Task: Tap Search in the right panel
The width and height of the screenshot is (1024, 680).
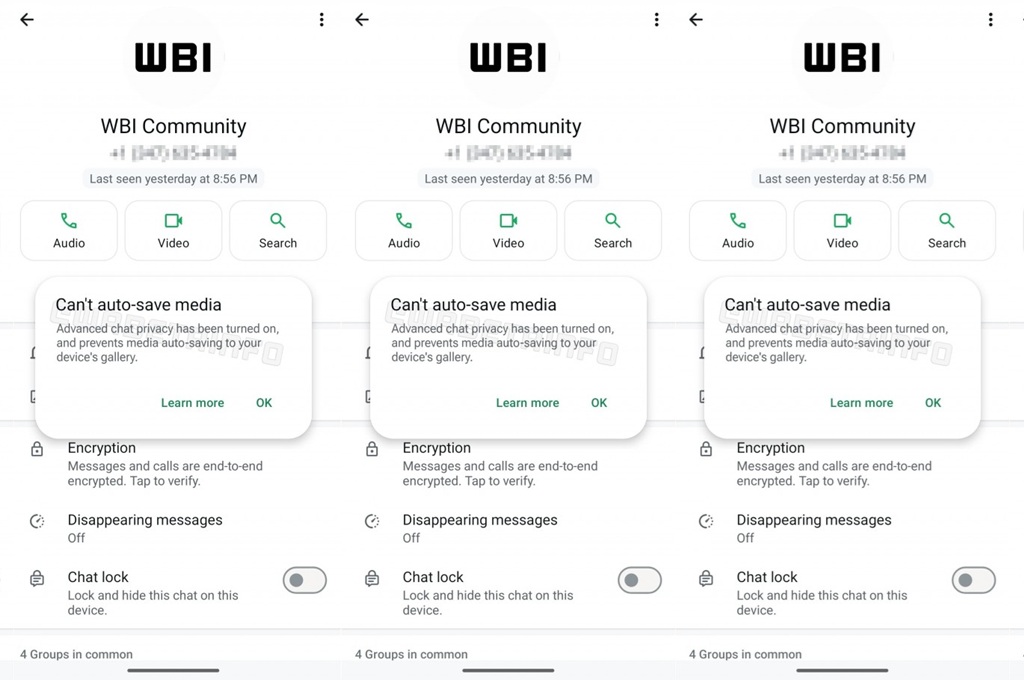Action: 947,231
